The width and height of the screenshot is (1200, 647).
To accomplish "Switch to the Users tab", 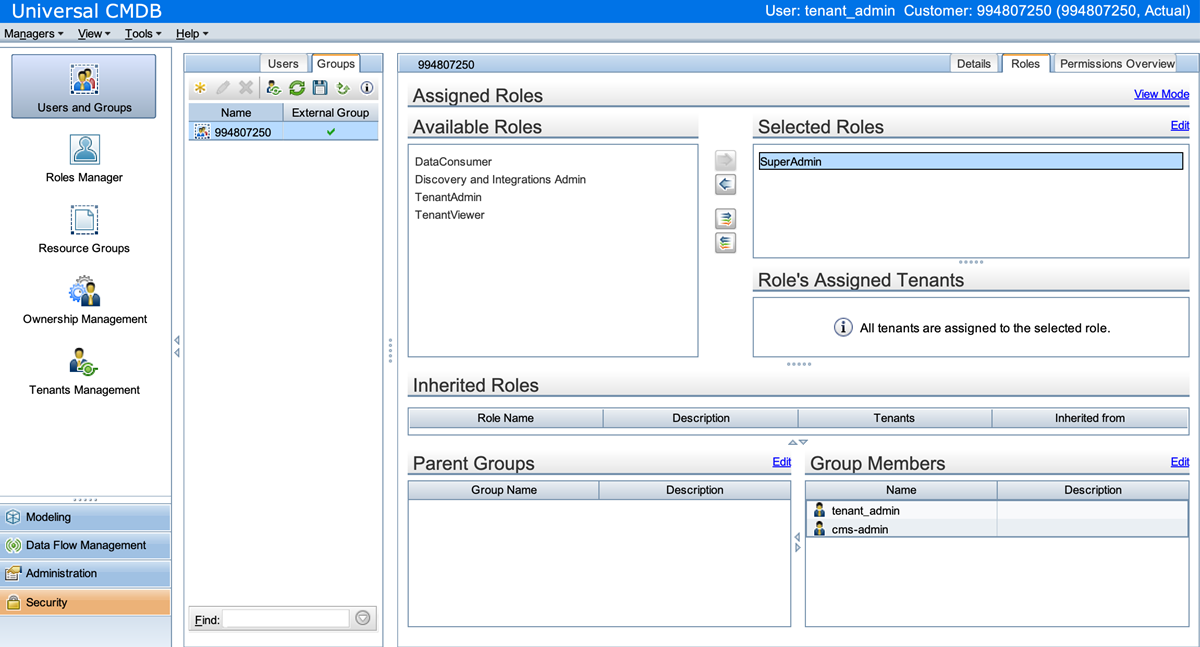I will click(x=283, y=63).
